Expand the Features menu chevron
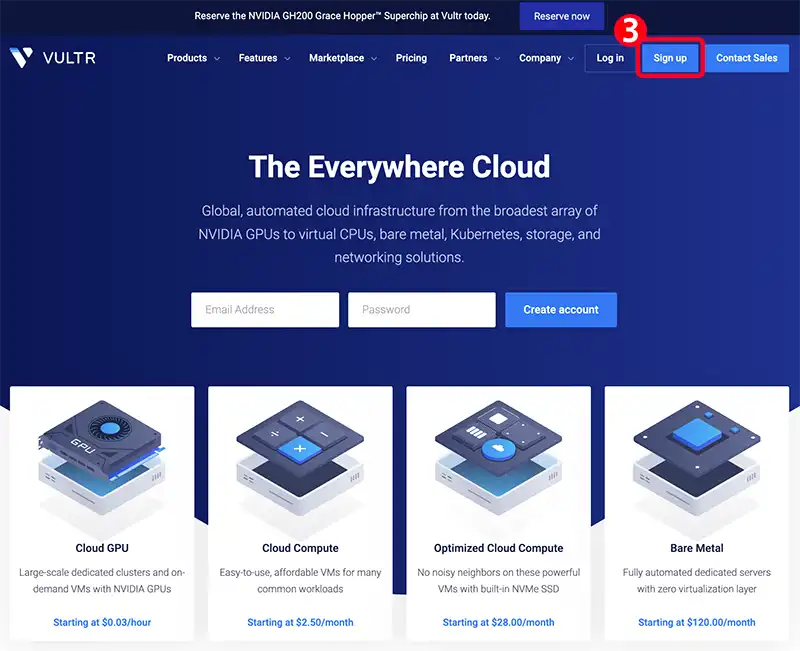800x651 pixels. 287,59
